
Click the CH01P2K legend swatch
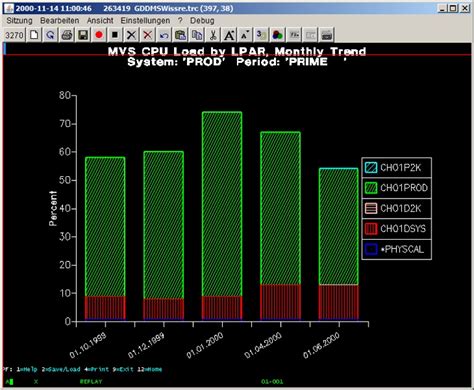[x=371, y=167]
